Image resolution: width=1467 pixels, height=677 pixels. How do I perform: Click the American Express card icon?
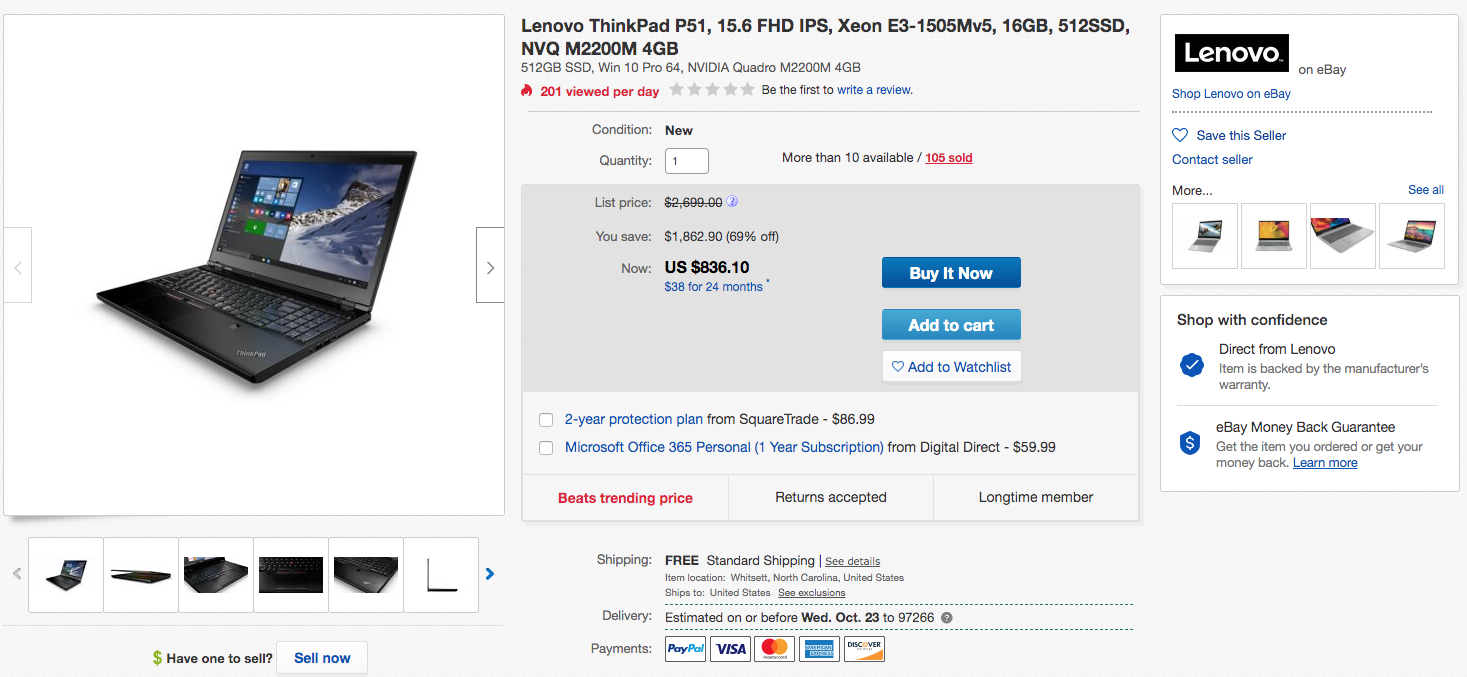pyautogui.click(x=819, y=649)
